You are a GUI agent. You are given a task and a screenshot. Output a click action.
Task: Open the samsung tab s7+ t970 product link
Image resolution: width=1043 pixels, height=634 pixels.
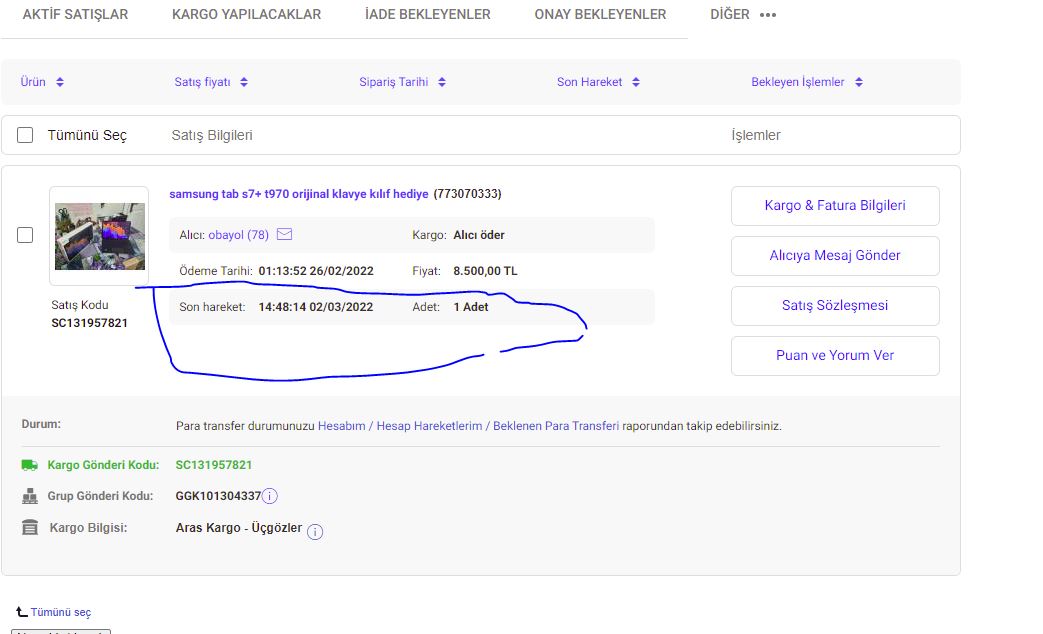coord(299,194)
